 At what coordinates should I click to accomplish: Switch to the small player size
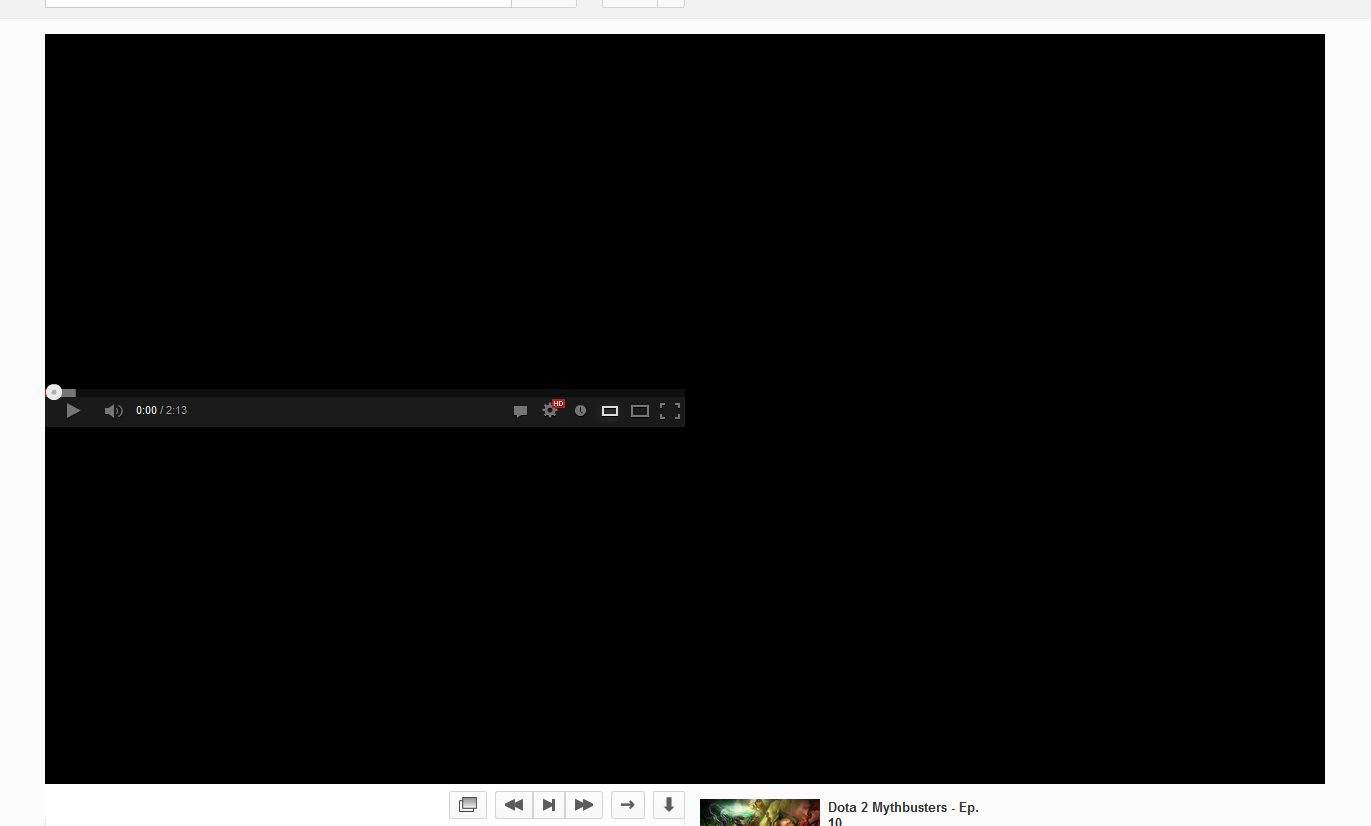610,411
